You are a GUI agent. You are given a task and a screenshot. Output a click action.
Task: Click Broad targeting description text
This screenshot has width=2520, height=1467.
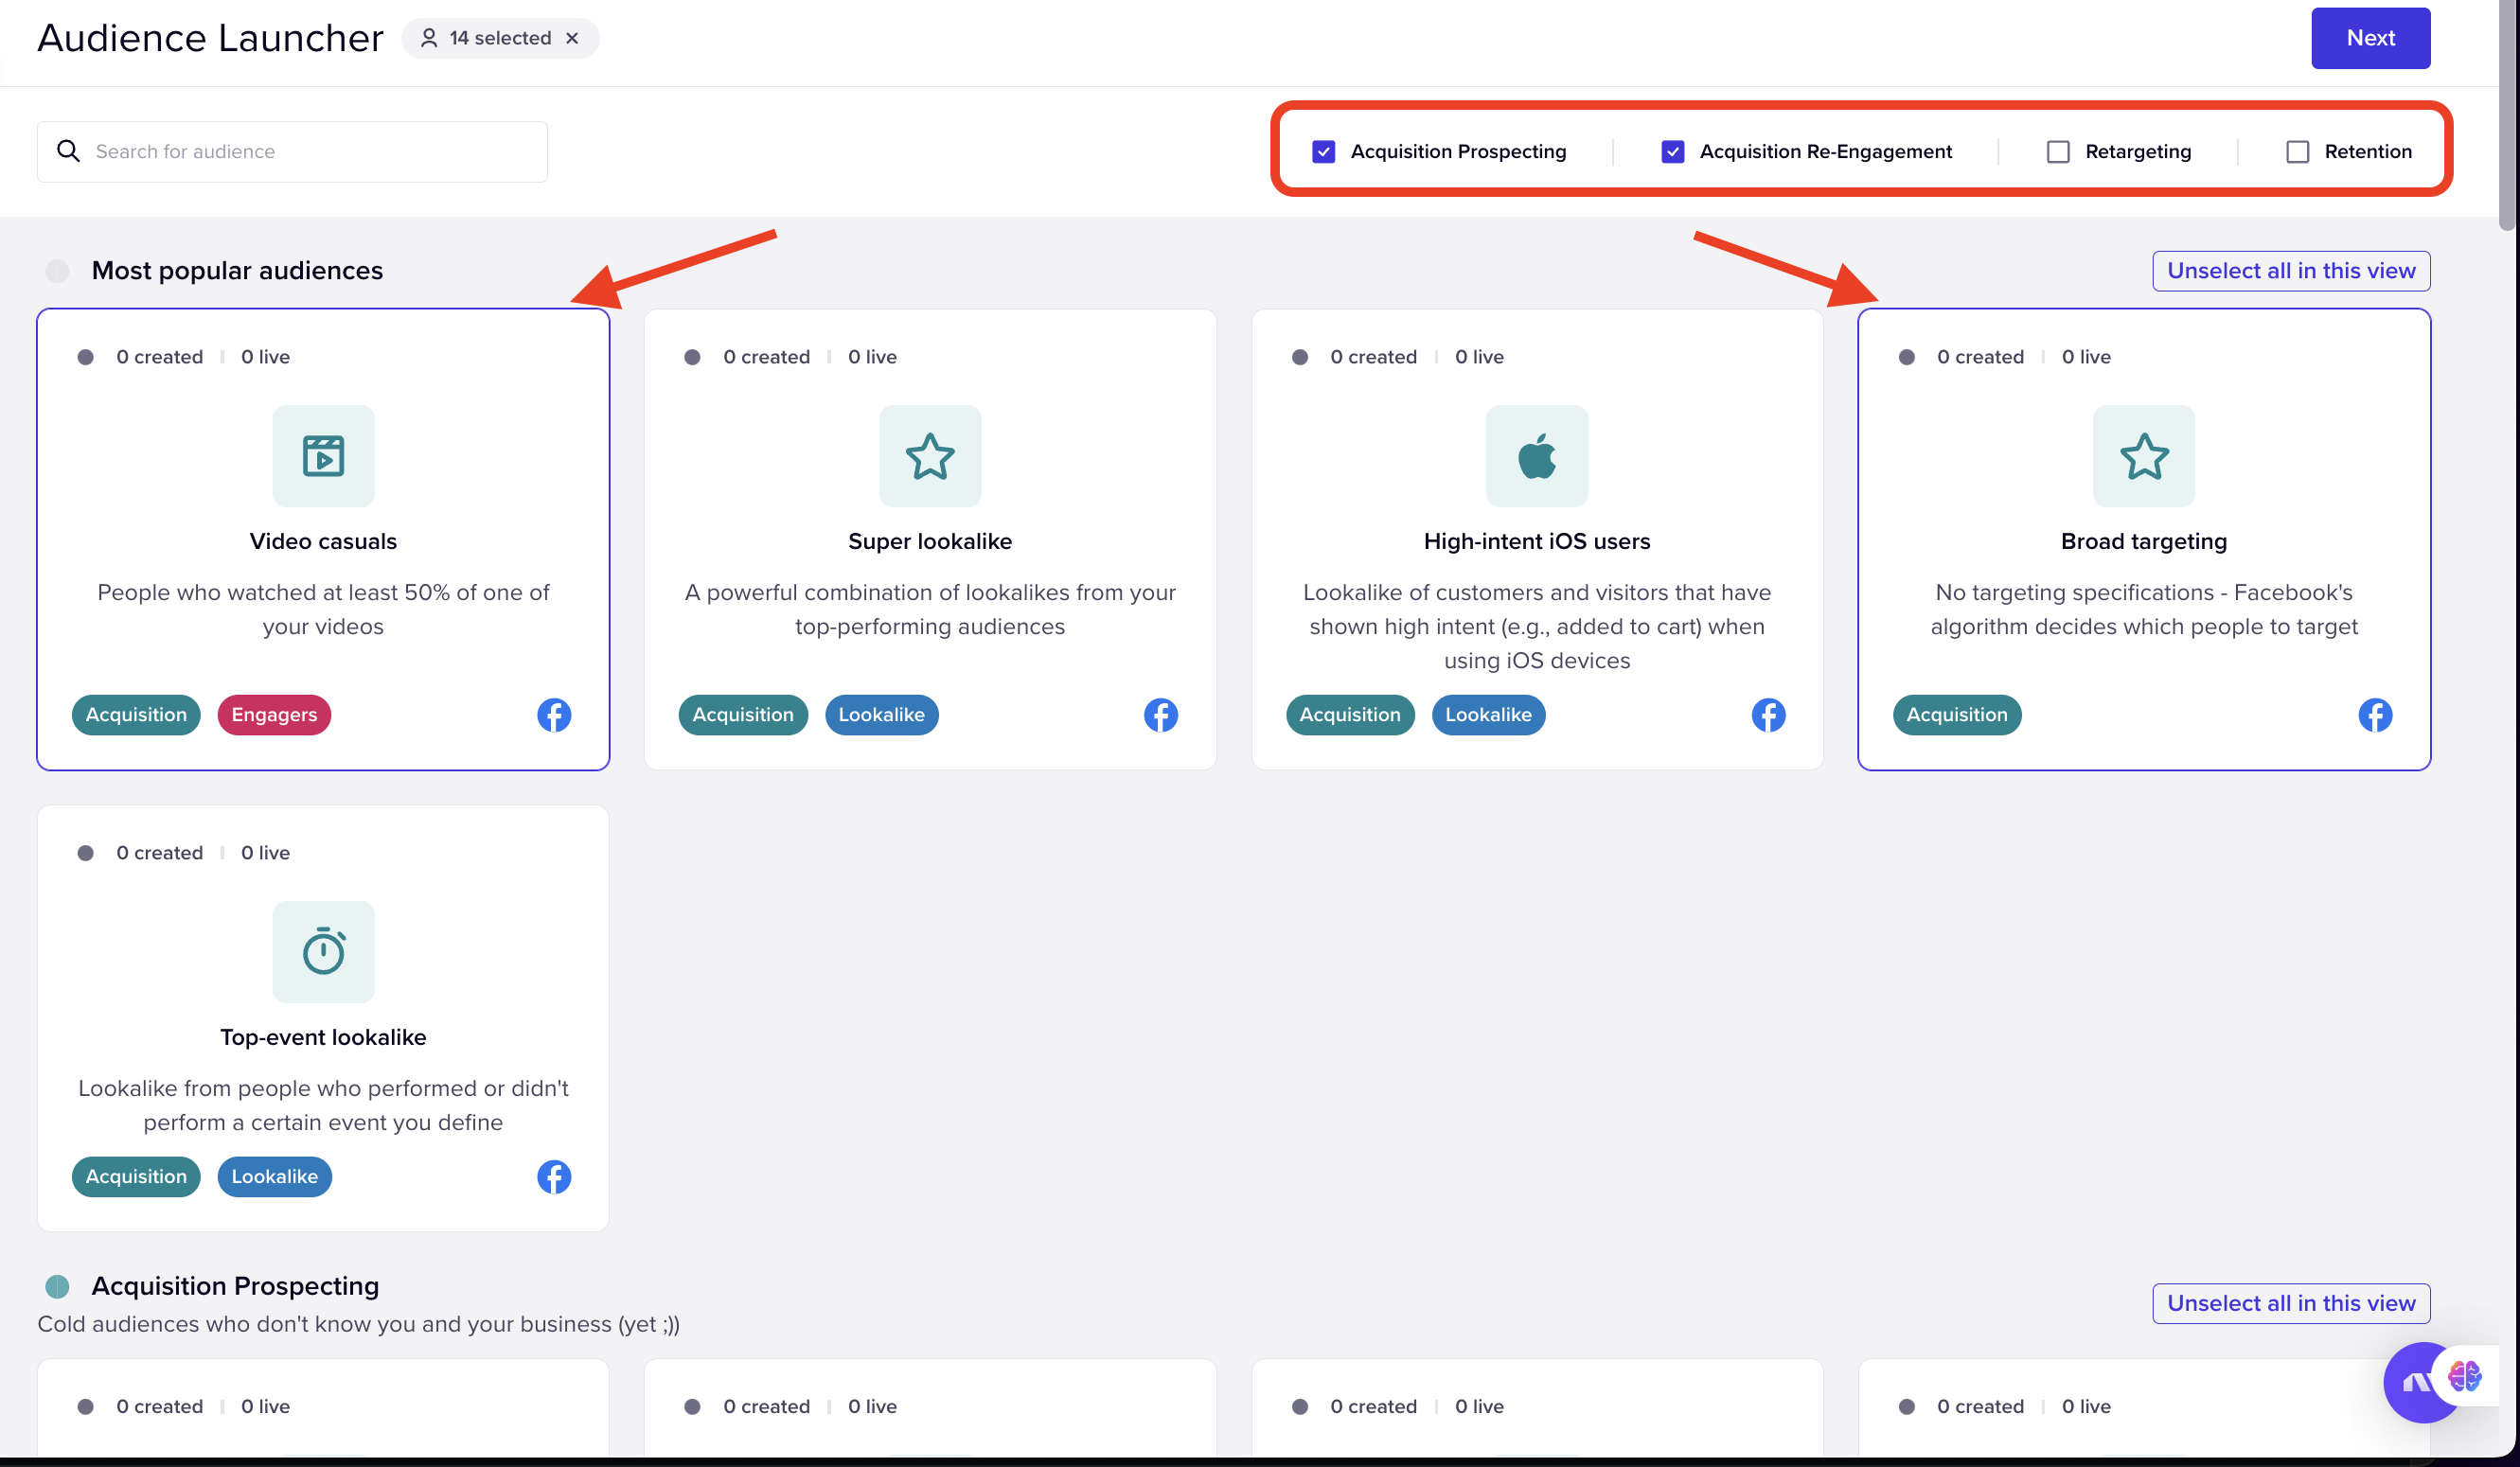(2144, 609)
